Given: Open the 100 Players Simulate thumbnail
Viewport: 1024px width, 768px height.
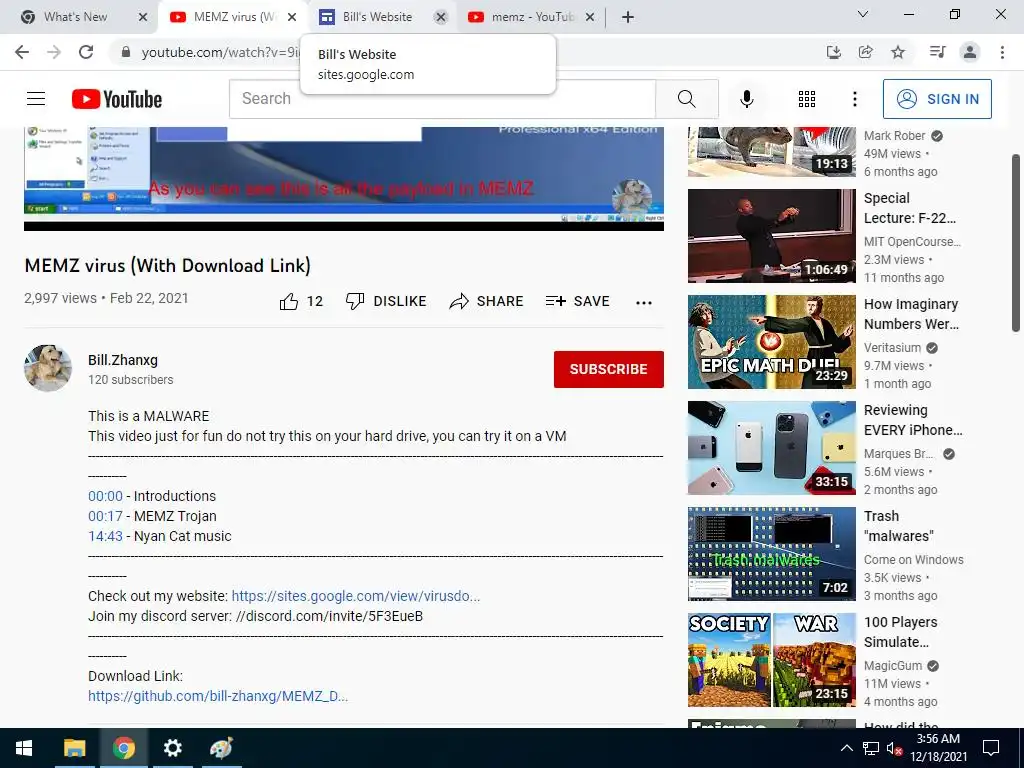Looking at the screenshot, I should tap(771, 660).
